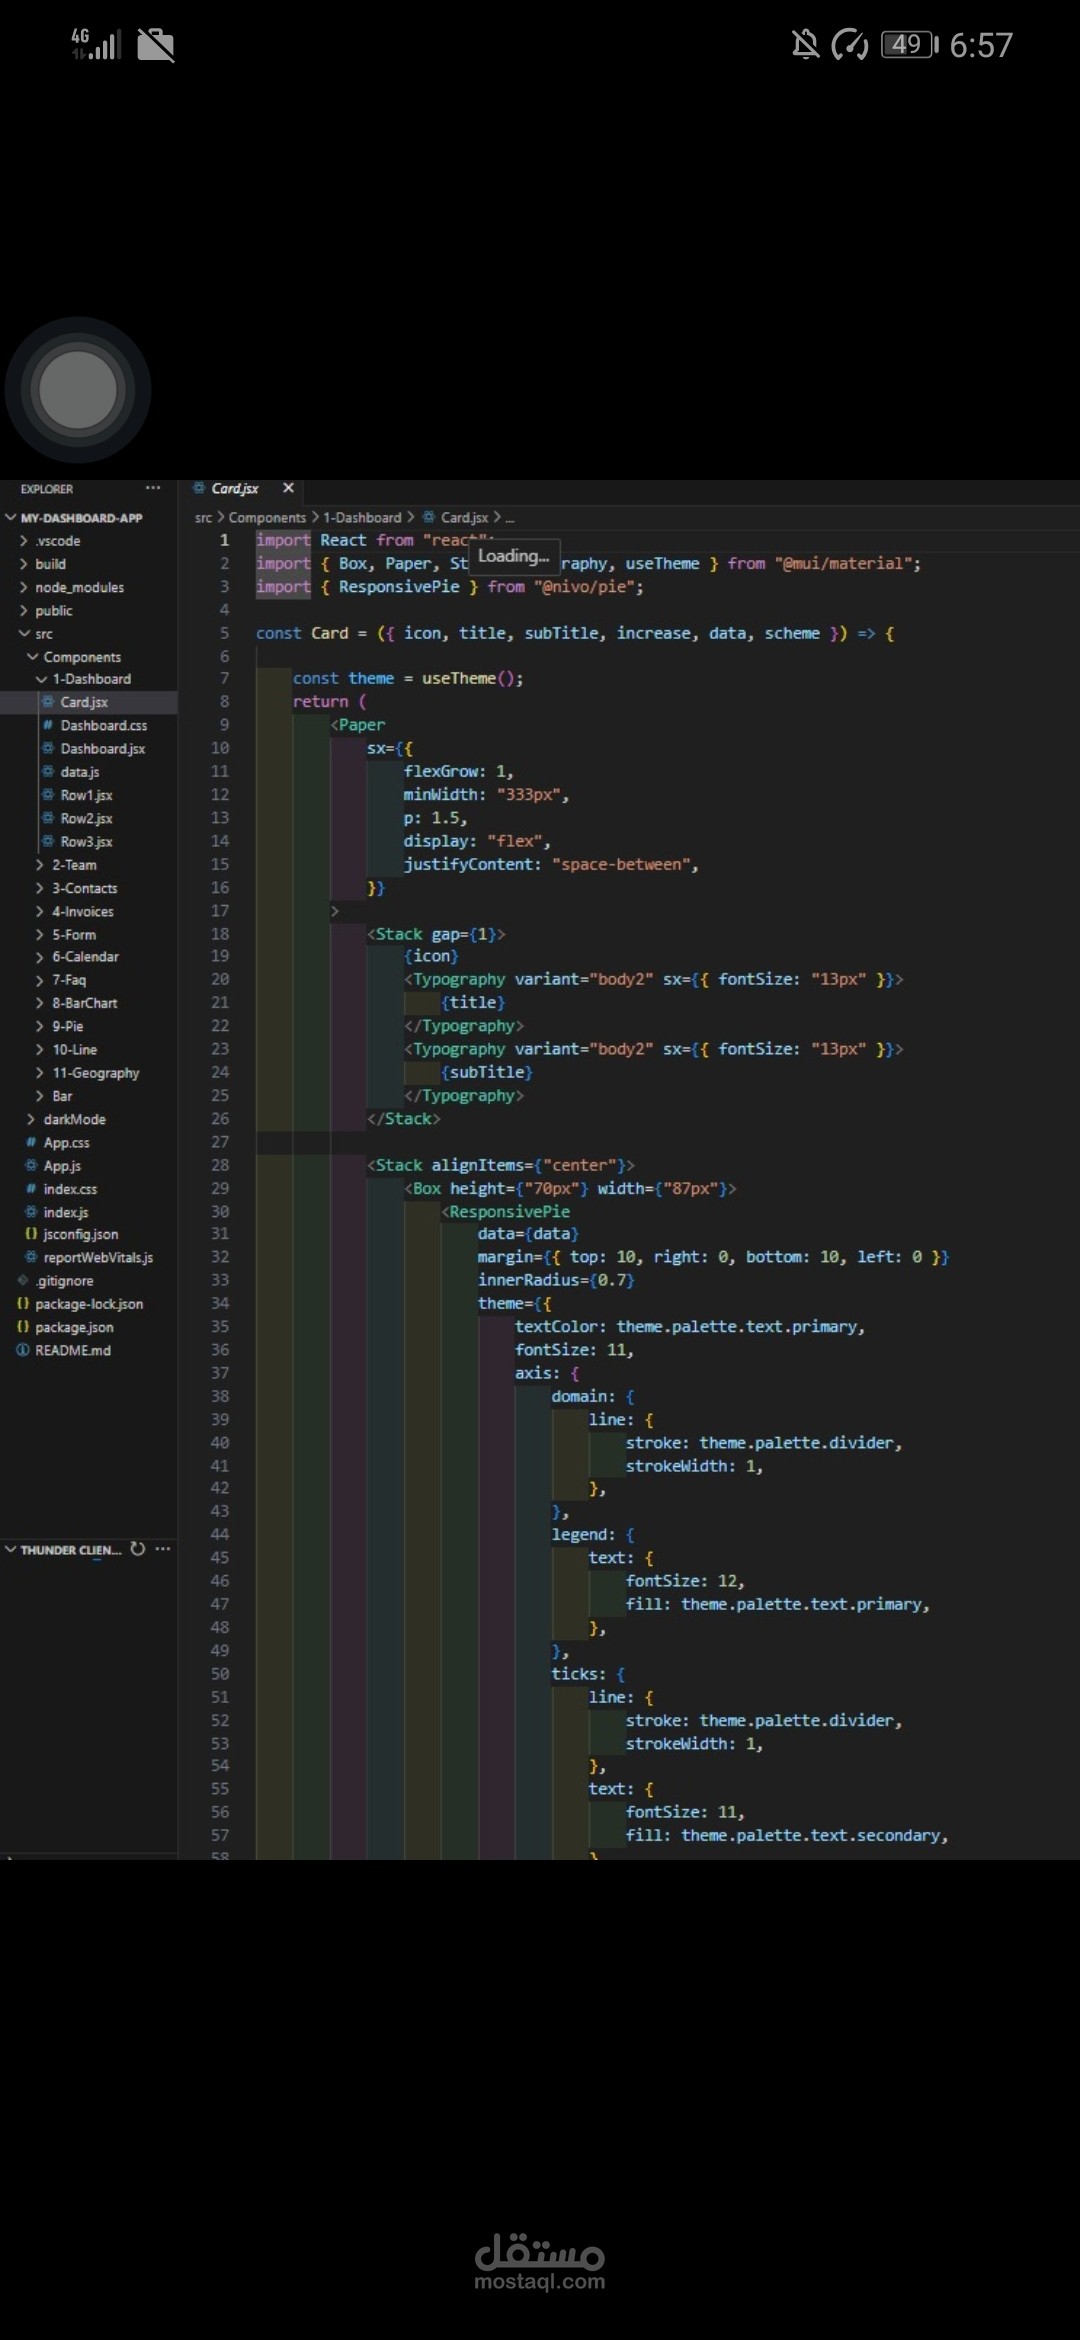1080x2340 pixels.
Task: Expand the 4-Invoices folder
Action: pos(82,911)
